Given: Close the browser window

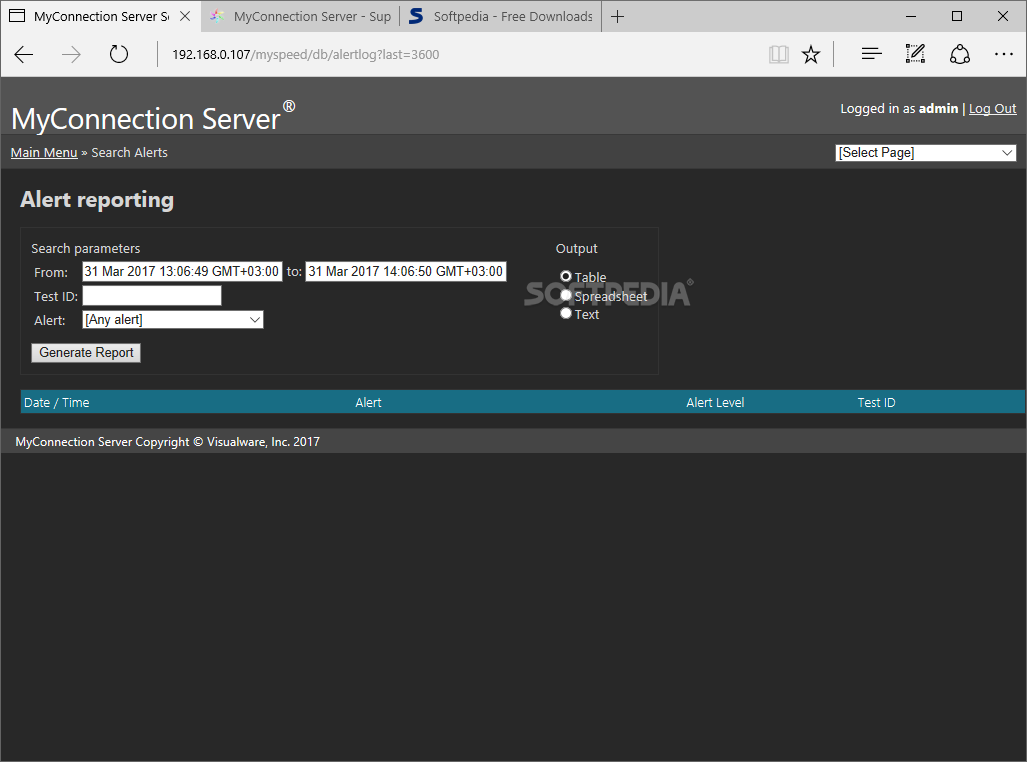Looking at the screenshot, I should pos(1003,16).
